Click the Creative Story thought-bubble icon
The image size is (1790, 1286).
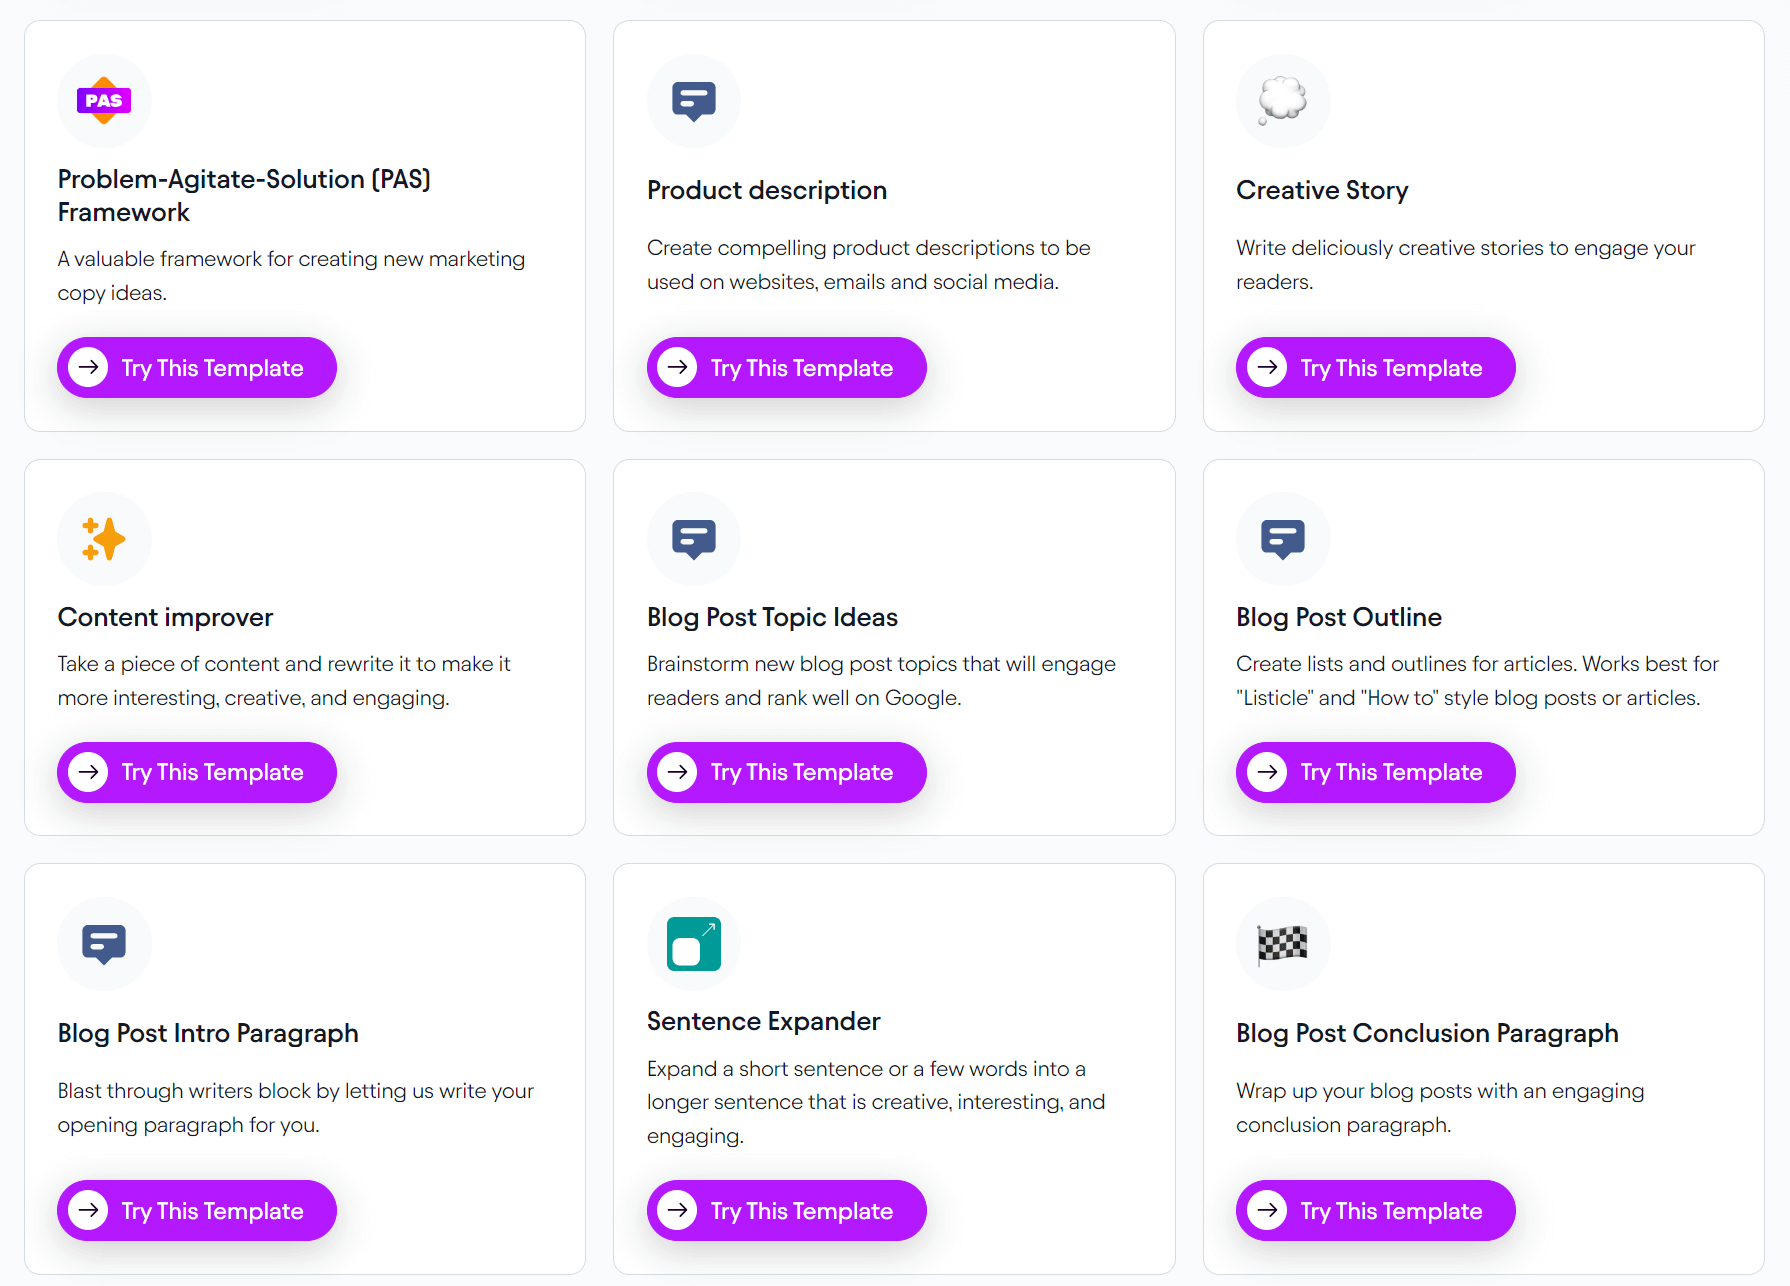pos(1283,100)
